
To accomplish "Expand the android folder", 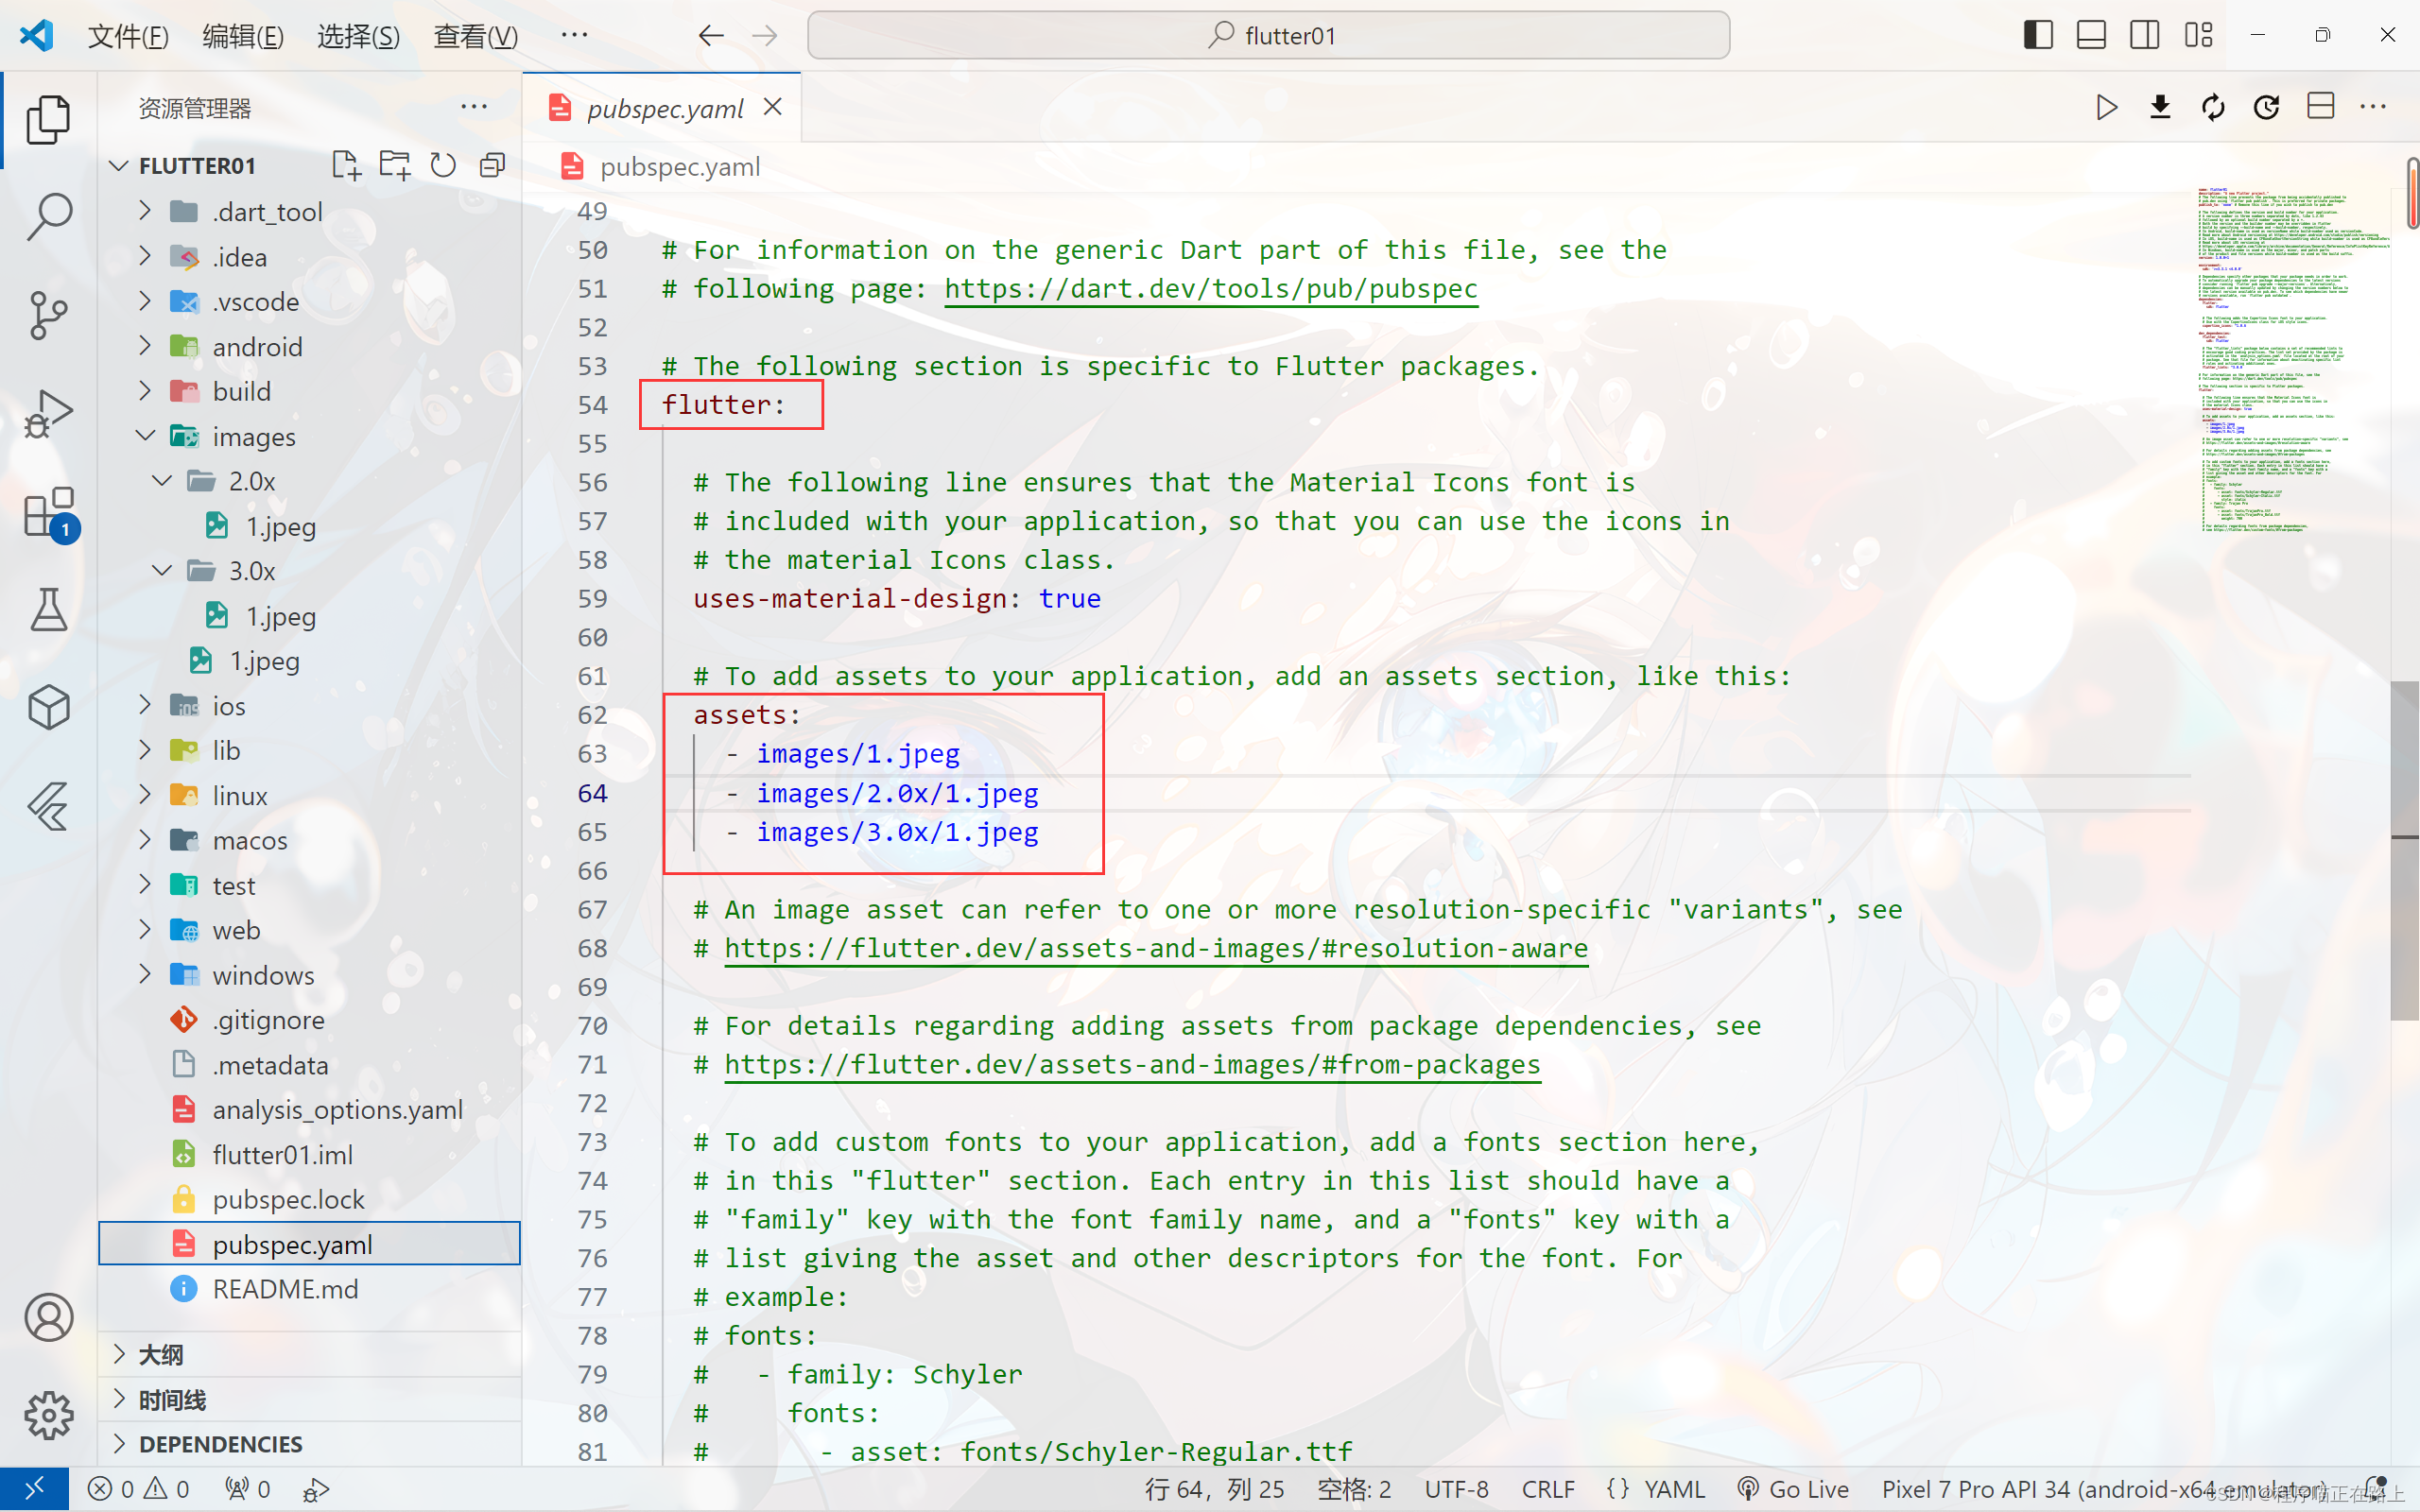I will point(257,347).
